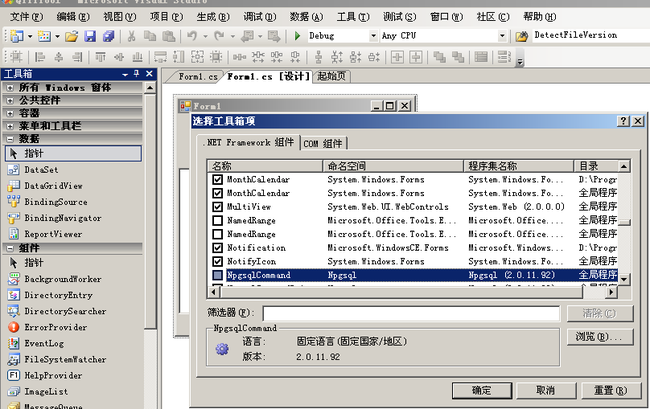Open the 工具(T) menu
The image size is (650, 409).
tap(353, 17)
